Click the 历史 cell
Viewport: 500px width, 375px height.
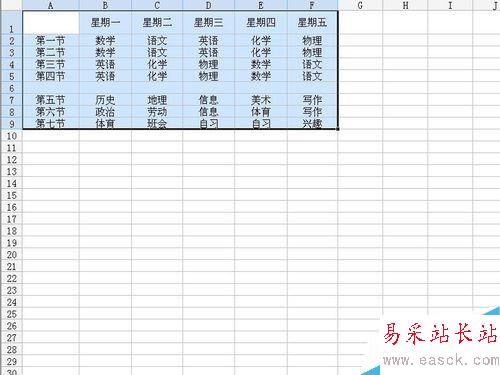click(105, 100)
